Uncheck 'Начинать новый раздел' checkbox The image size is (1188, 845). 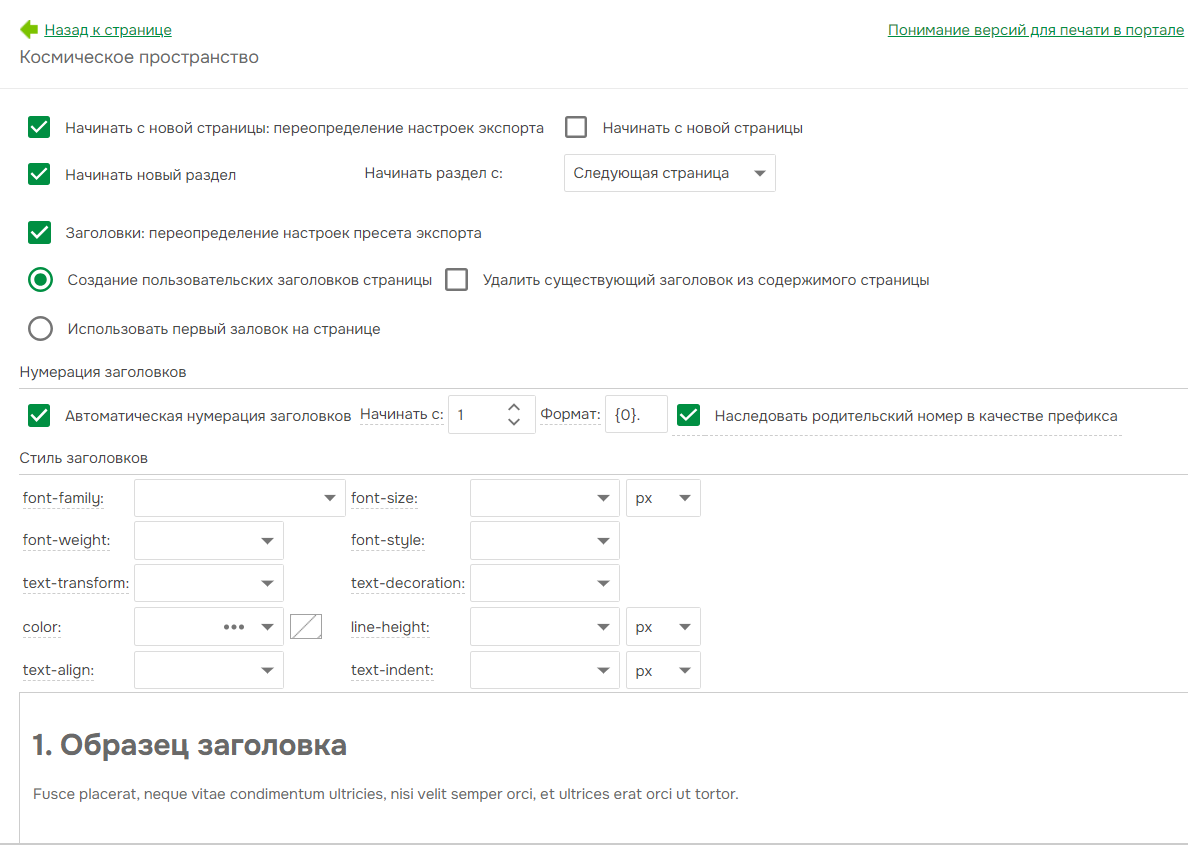tap(39, 174)
